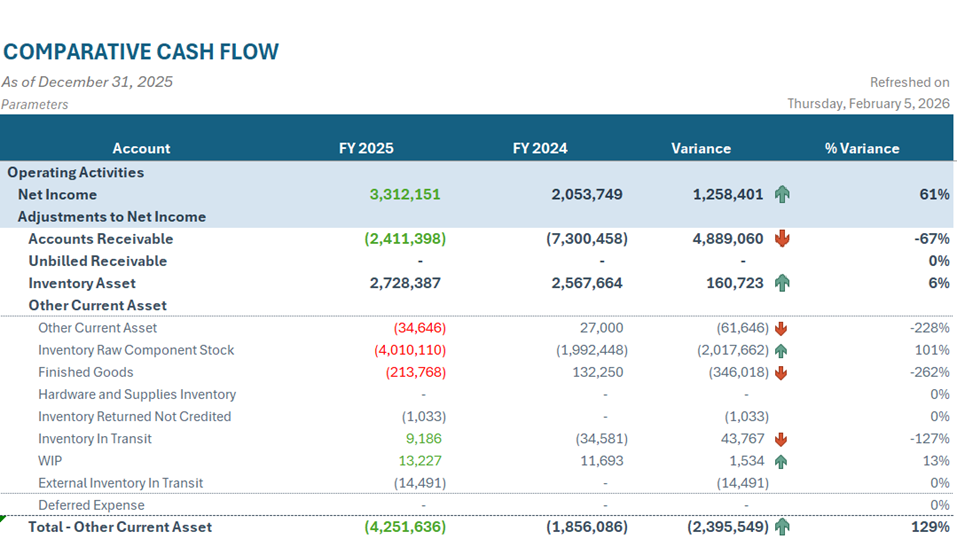Click the green up arrow in Inventory Asset row
The width and height of the screenshot is (957, 539).
point(782,283)
